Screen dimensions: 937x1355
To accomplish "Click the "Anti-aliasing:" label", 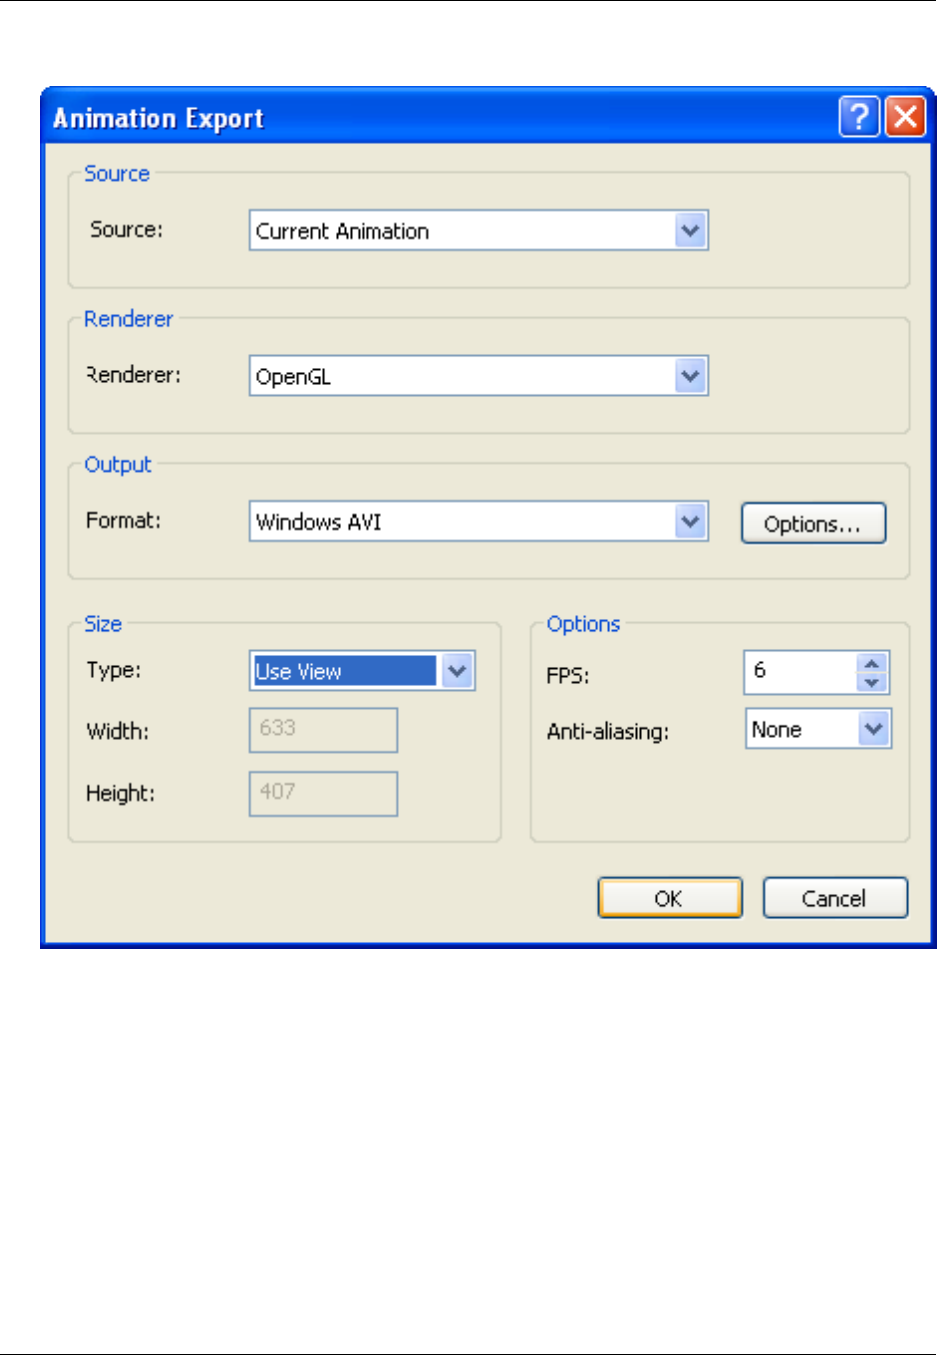I will point(608,732).
